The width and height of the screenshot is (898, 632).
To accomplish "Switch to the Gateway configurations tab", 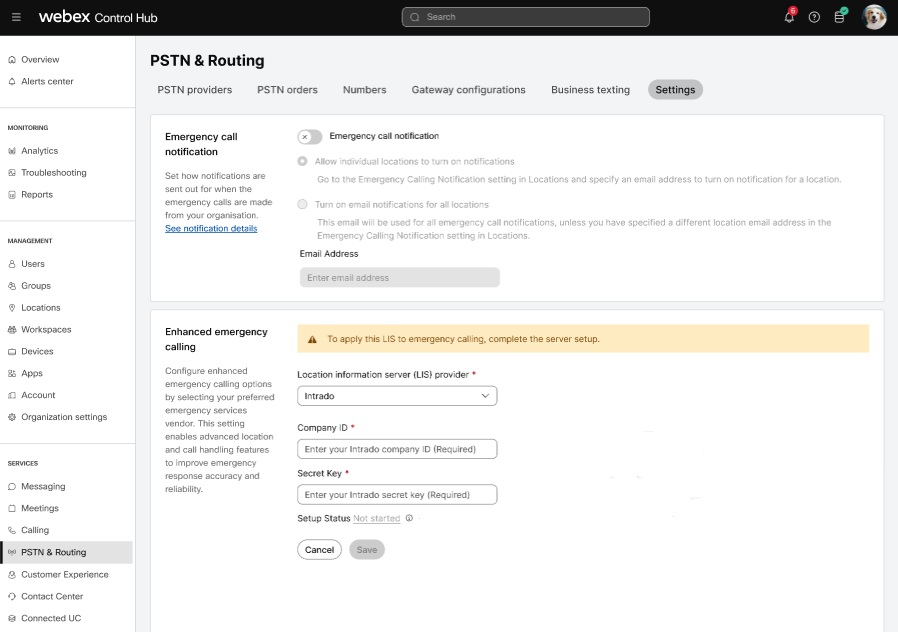I will coord(468,90).
